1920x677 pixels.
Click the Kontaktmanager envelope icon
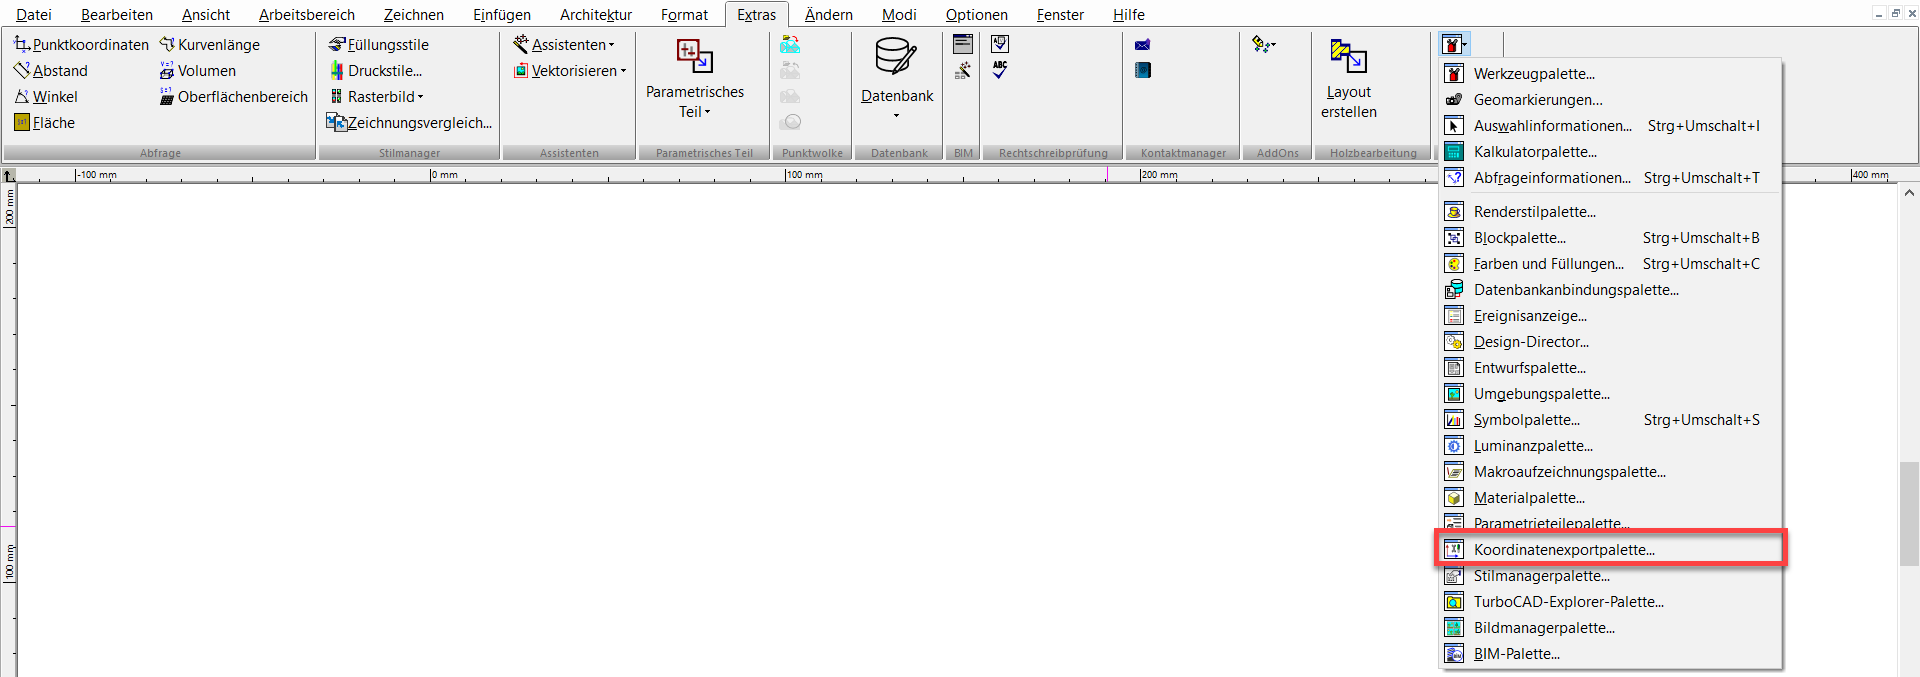pos(1143,44)
